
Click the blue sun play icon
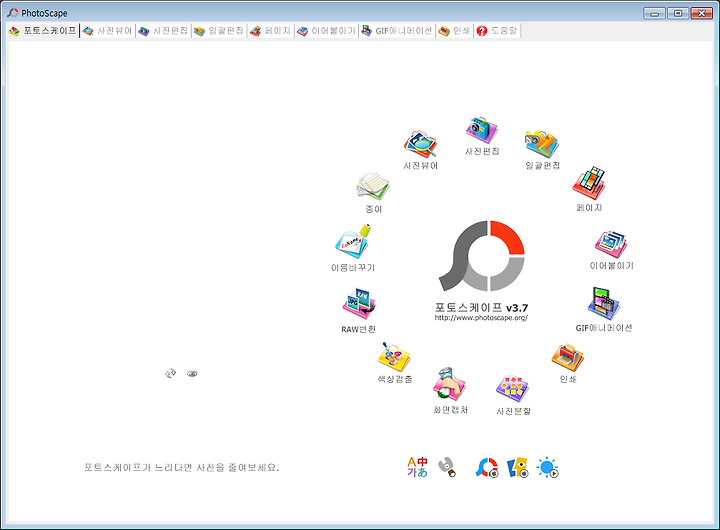click(547, 468)
